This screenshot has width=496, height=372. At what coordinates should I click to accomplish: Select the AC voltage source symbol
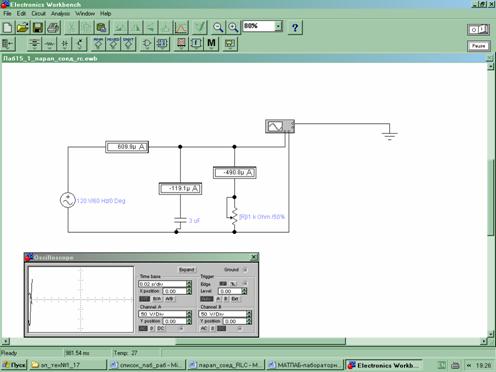[68, 200]
